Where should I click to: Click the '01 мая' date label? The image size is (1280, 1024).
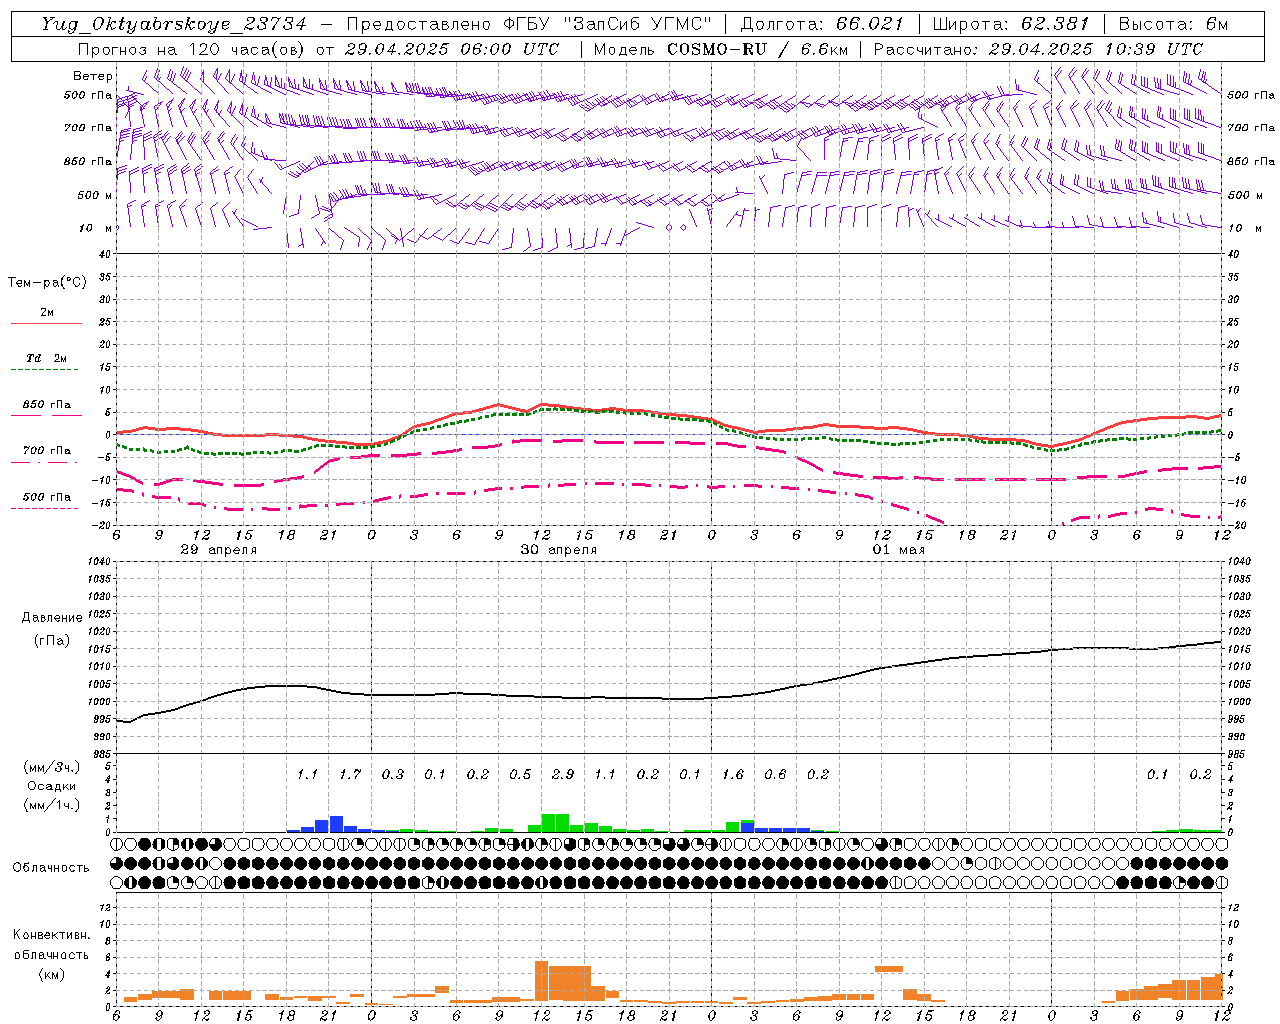tap(899, 550)
